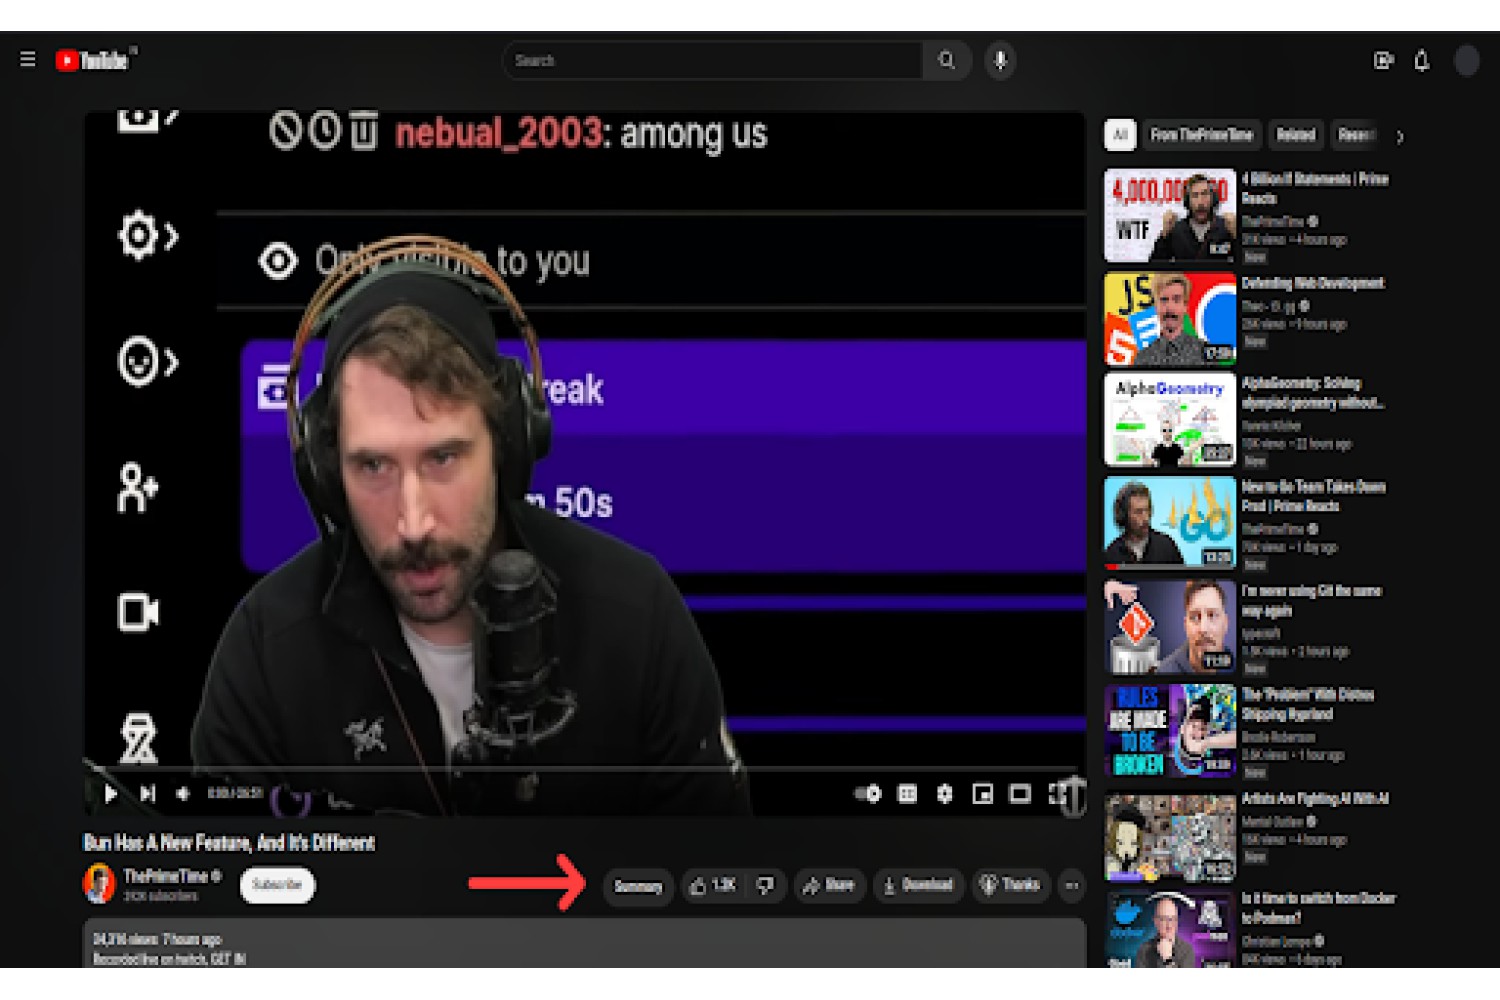Click the Thanks button
The width and height of the screenshot is (1500, 1000).
click(1010, 886)
